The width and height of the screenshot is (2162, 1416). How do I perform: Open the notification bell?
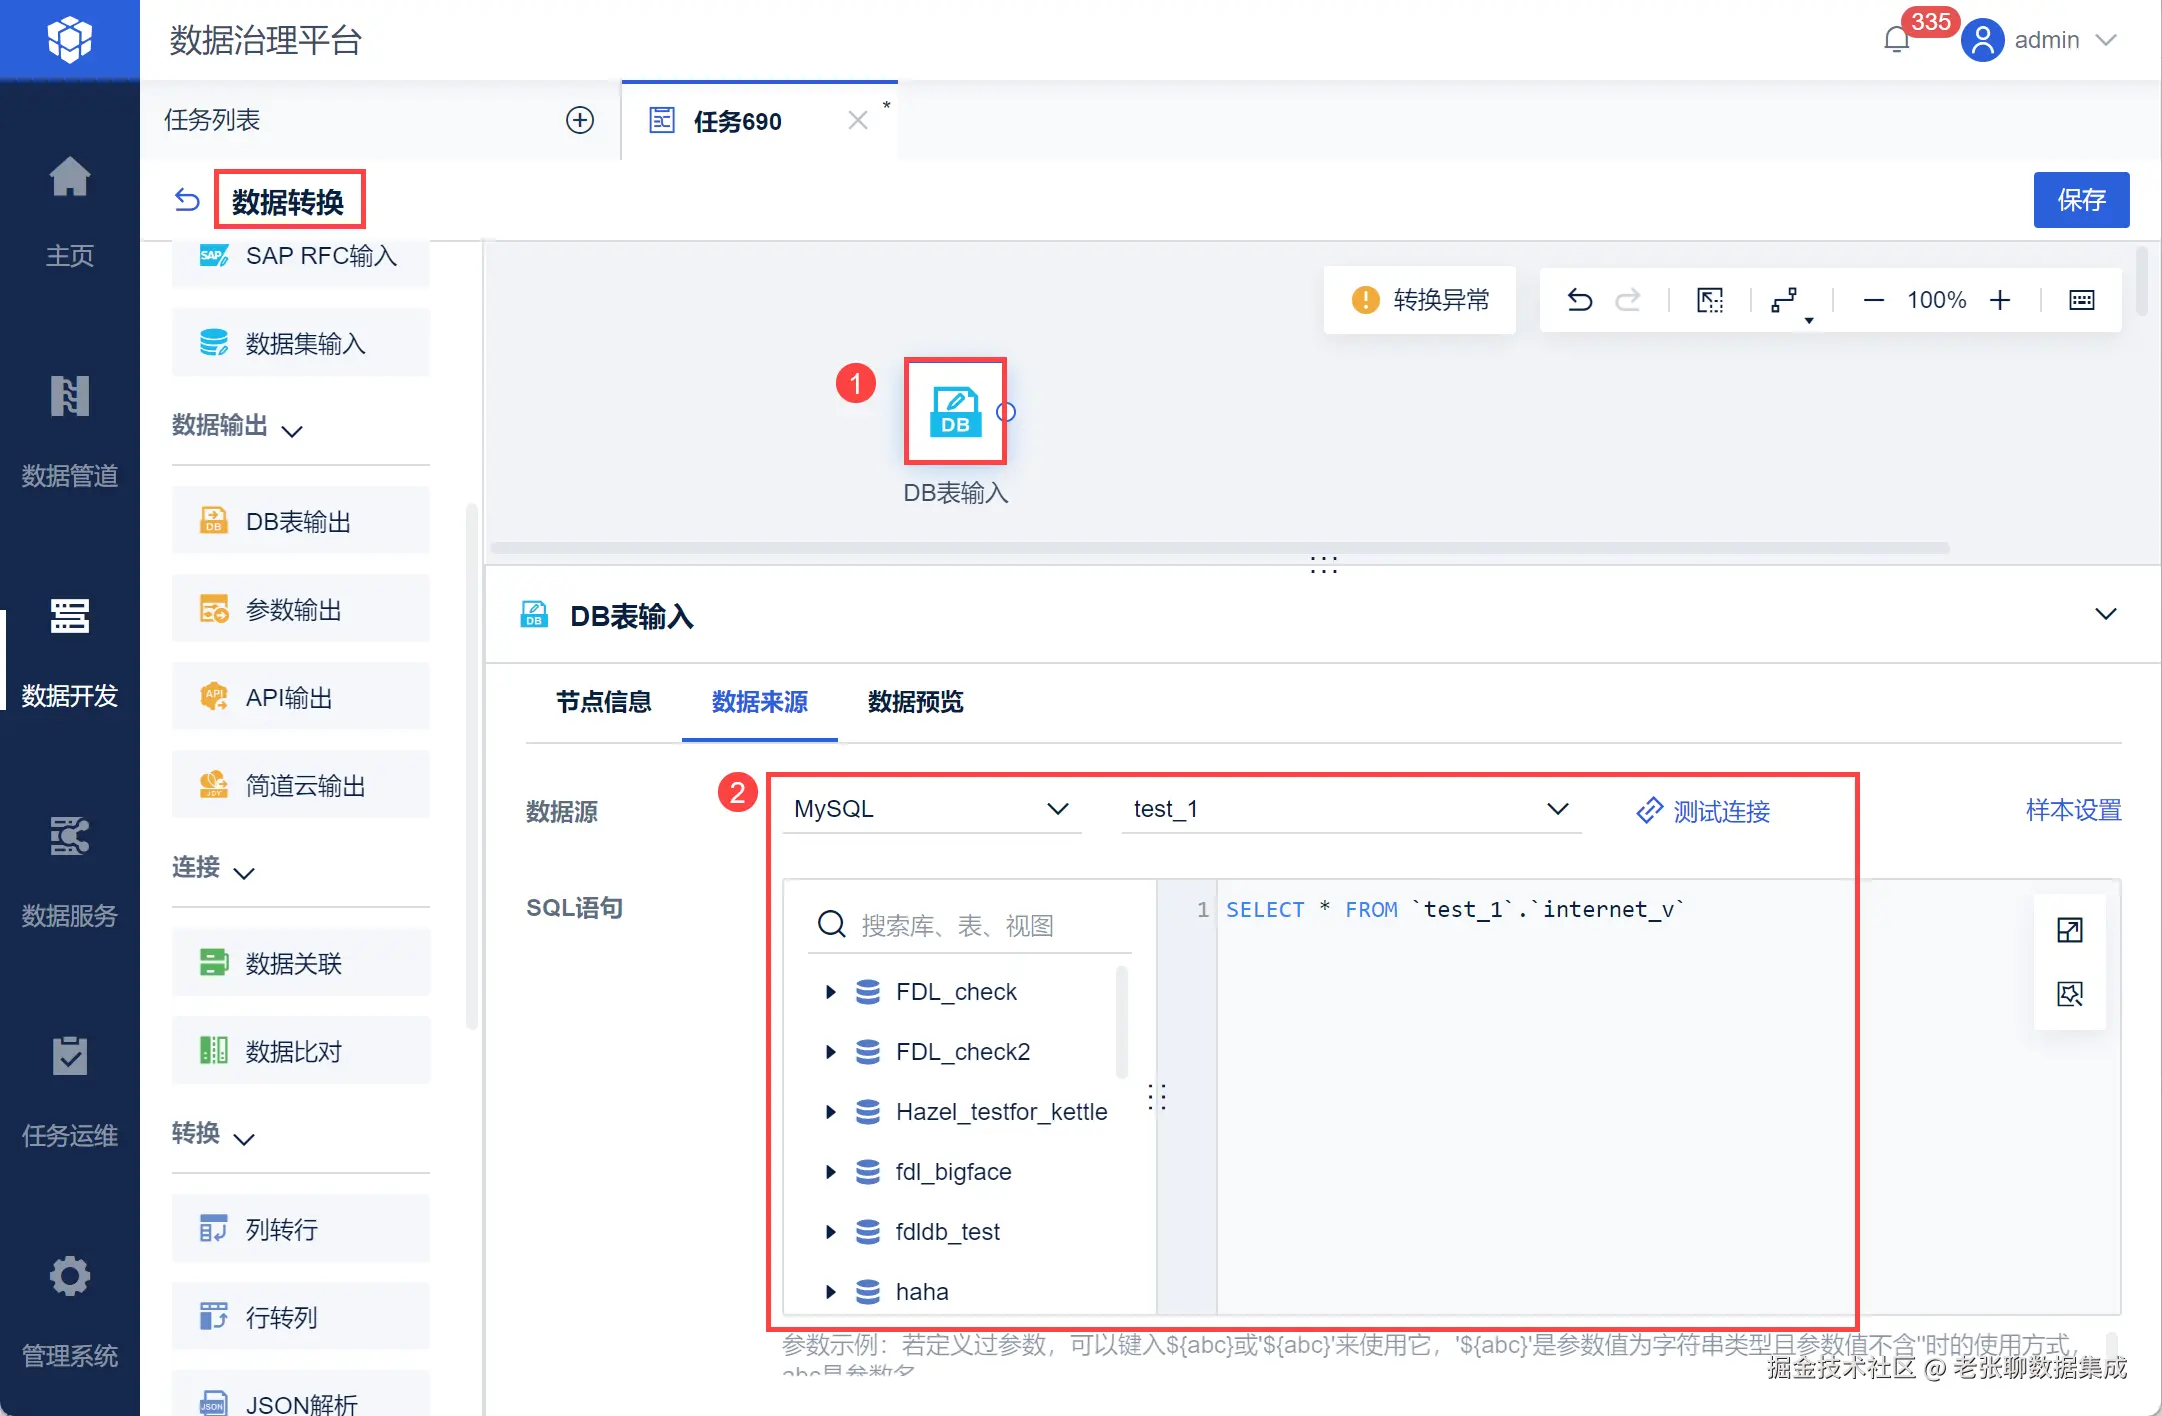1896,40
